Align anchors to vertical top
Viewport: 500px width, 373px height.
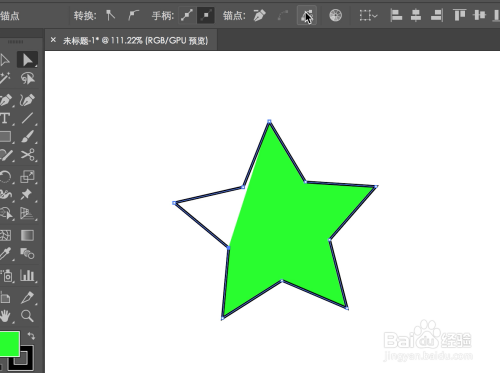[459, 15]
